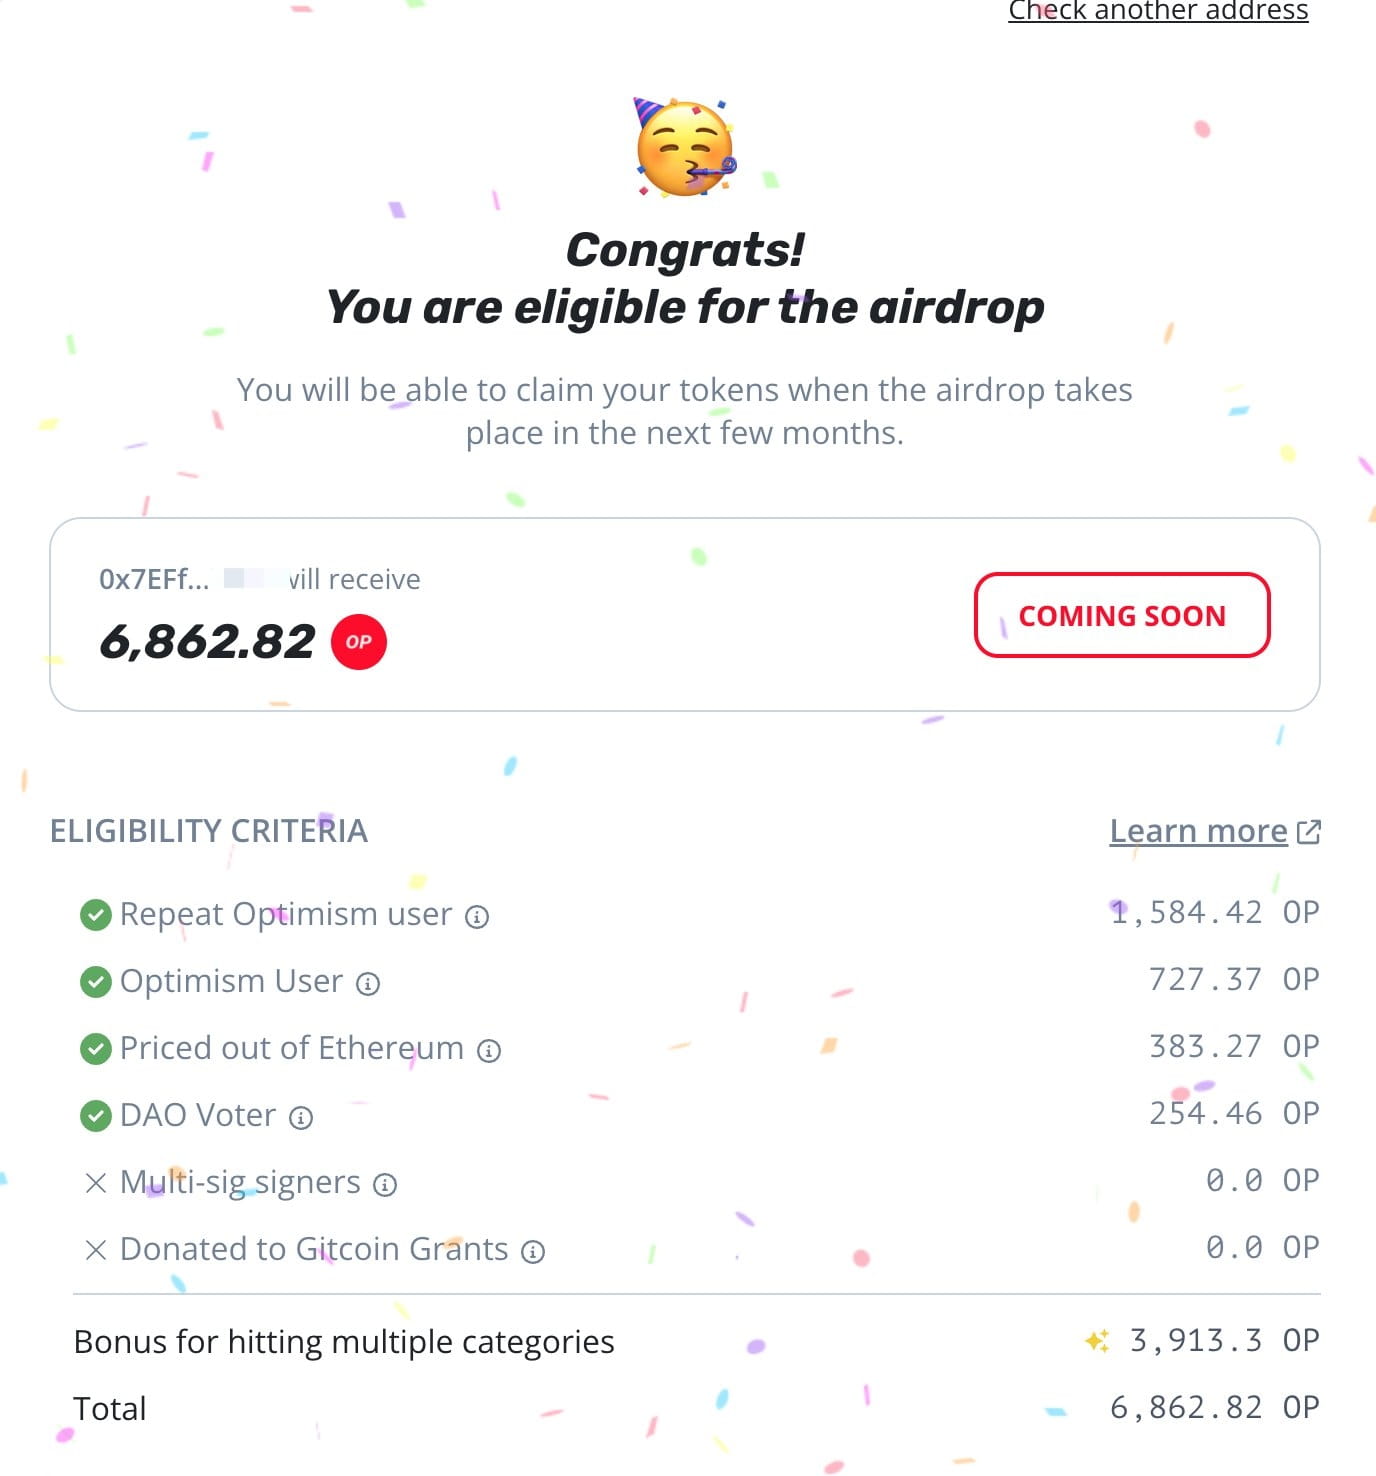This screenshot has height=1476, width=1376.
Task: Click the party face emoji
Action: pos(686,148)
